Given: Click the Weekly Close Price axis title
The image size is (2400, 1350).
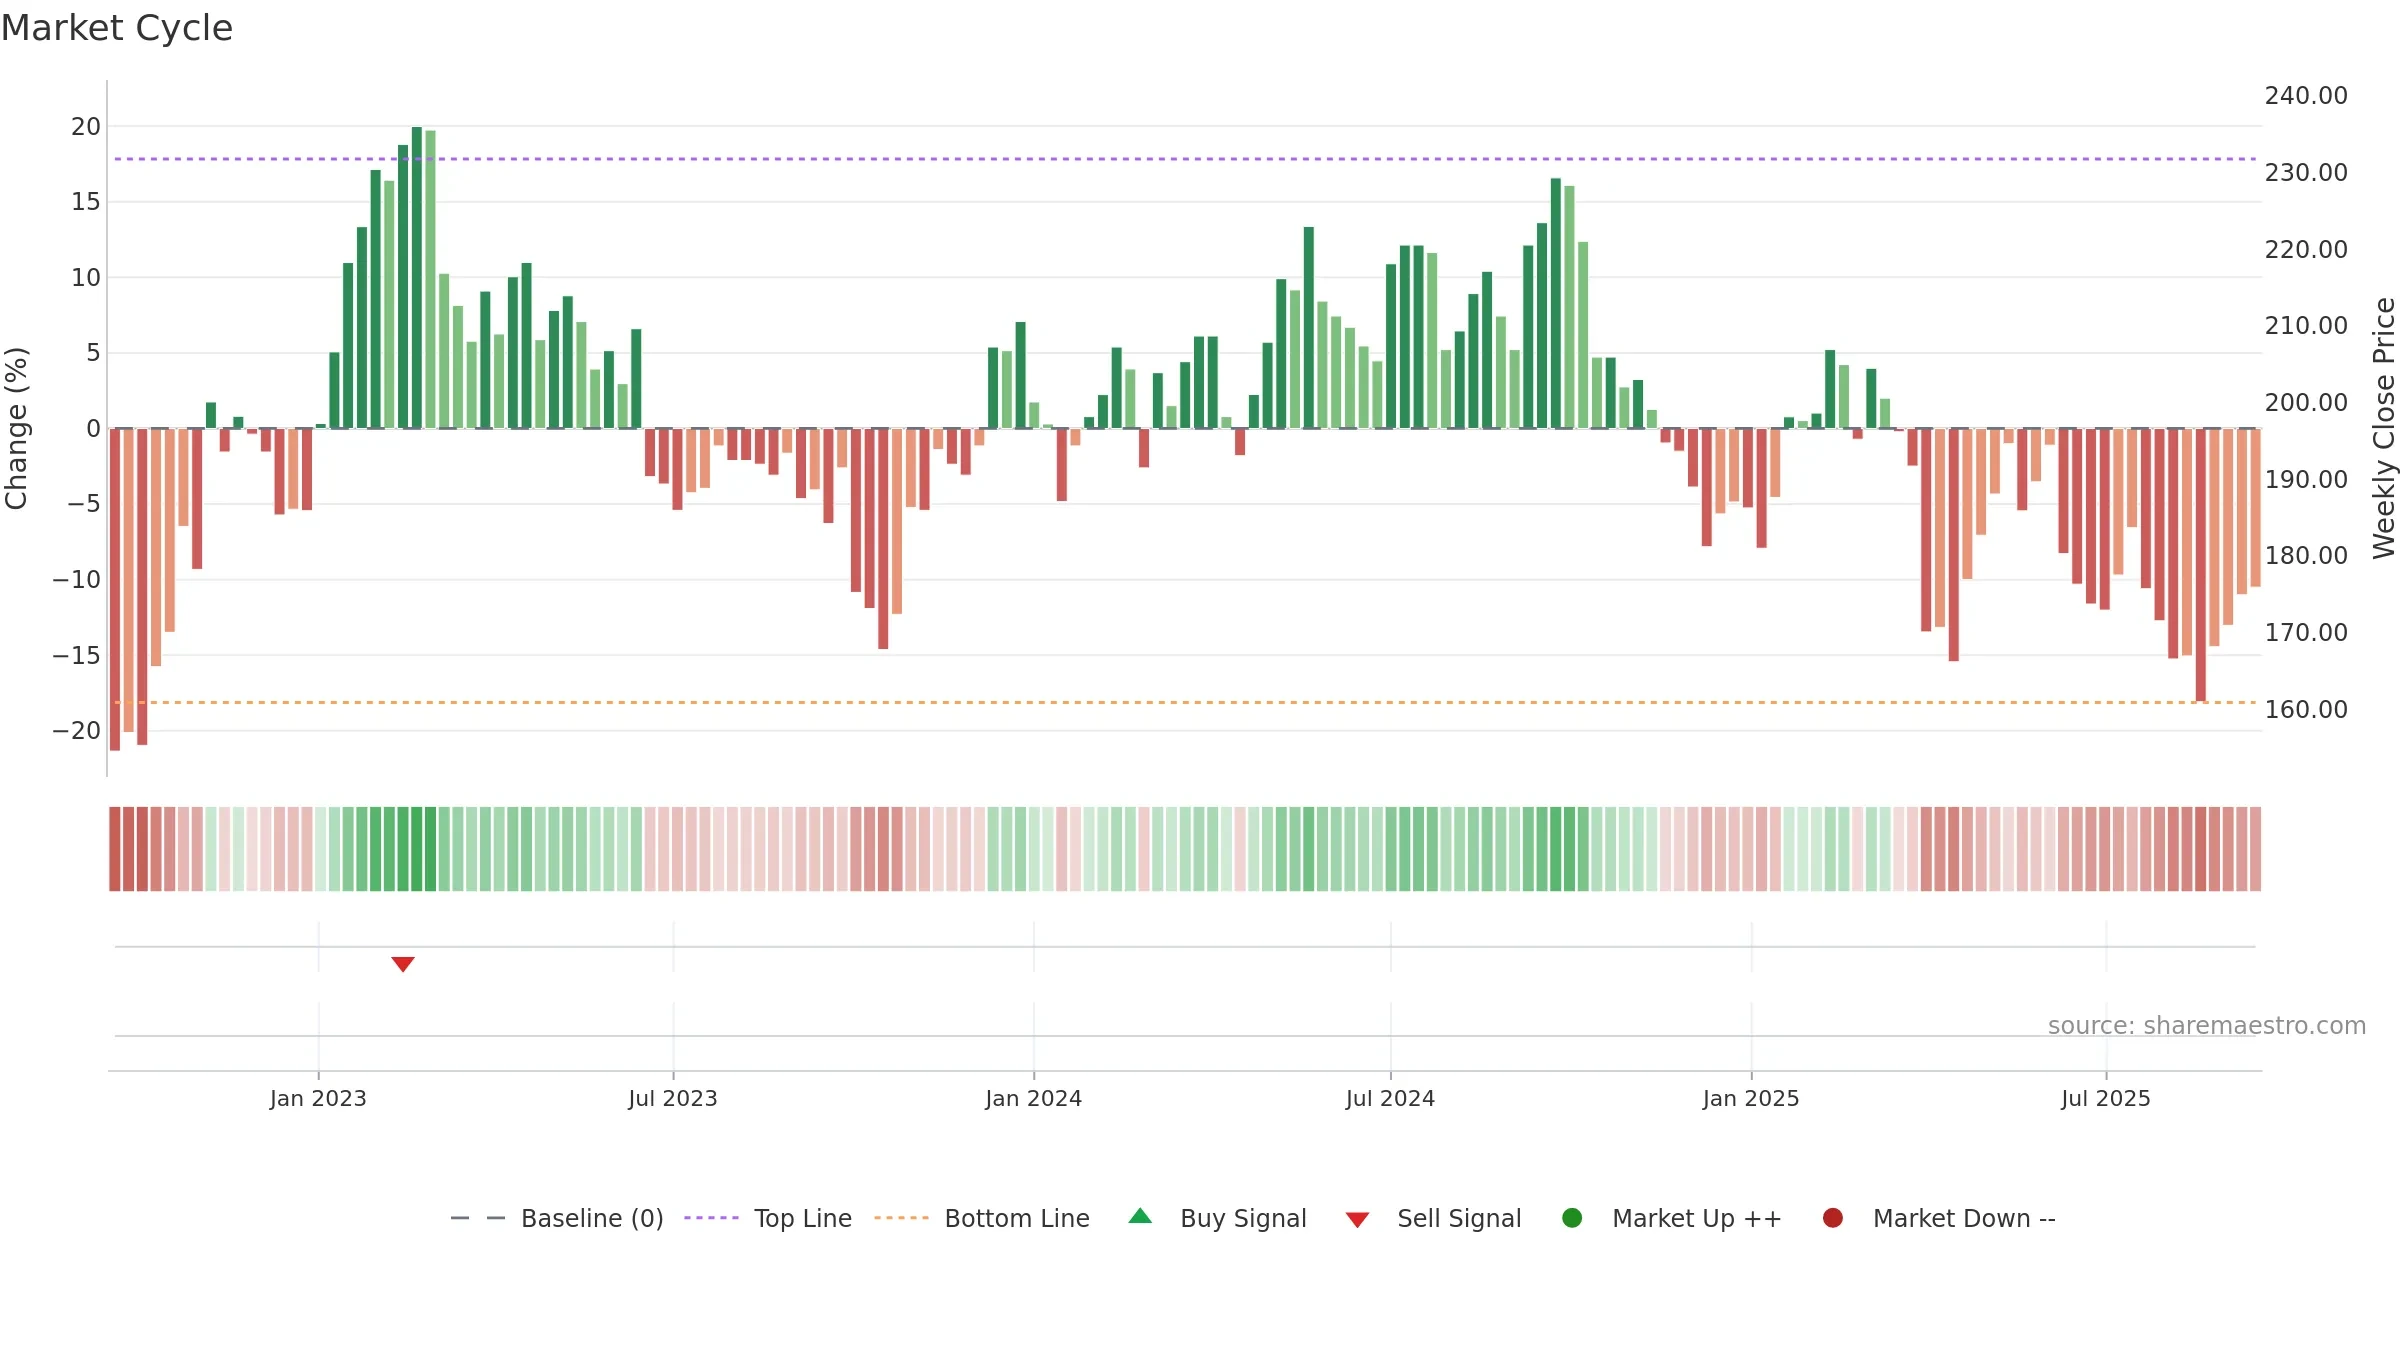Looking at the screenshot, I should coord(2384,428).
